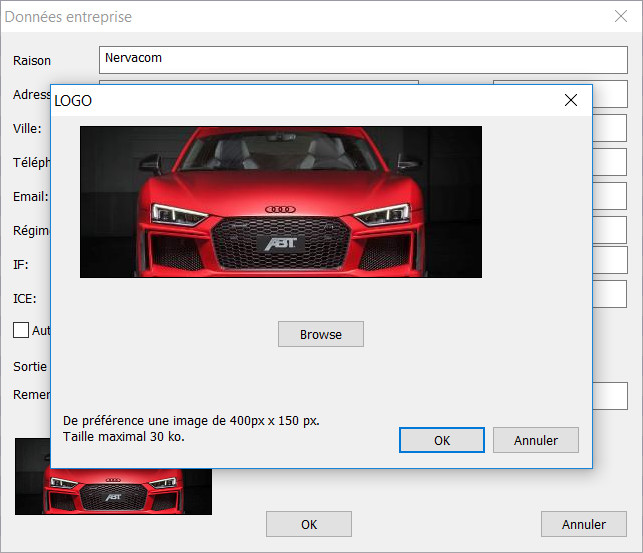The image size is (643, 553).
Task: Click OK at the bottom of Données entreprise
Action: tap(308, 524)
